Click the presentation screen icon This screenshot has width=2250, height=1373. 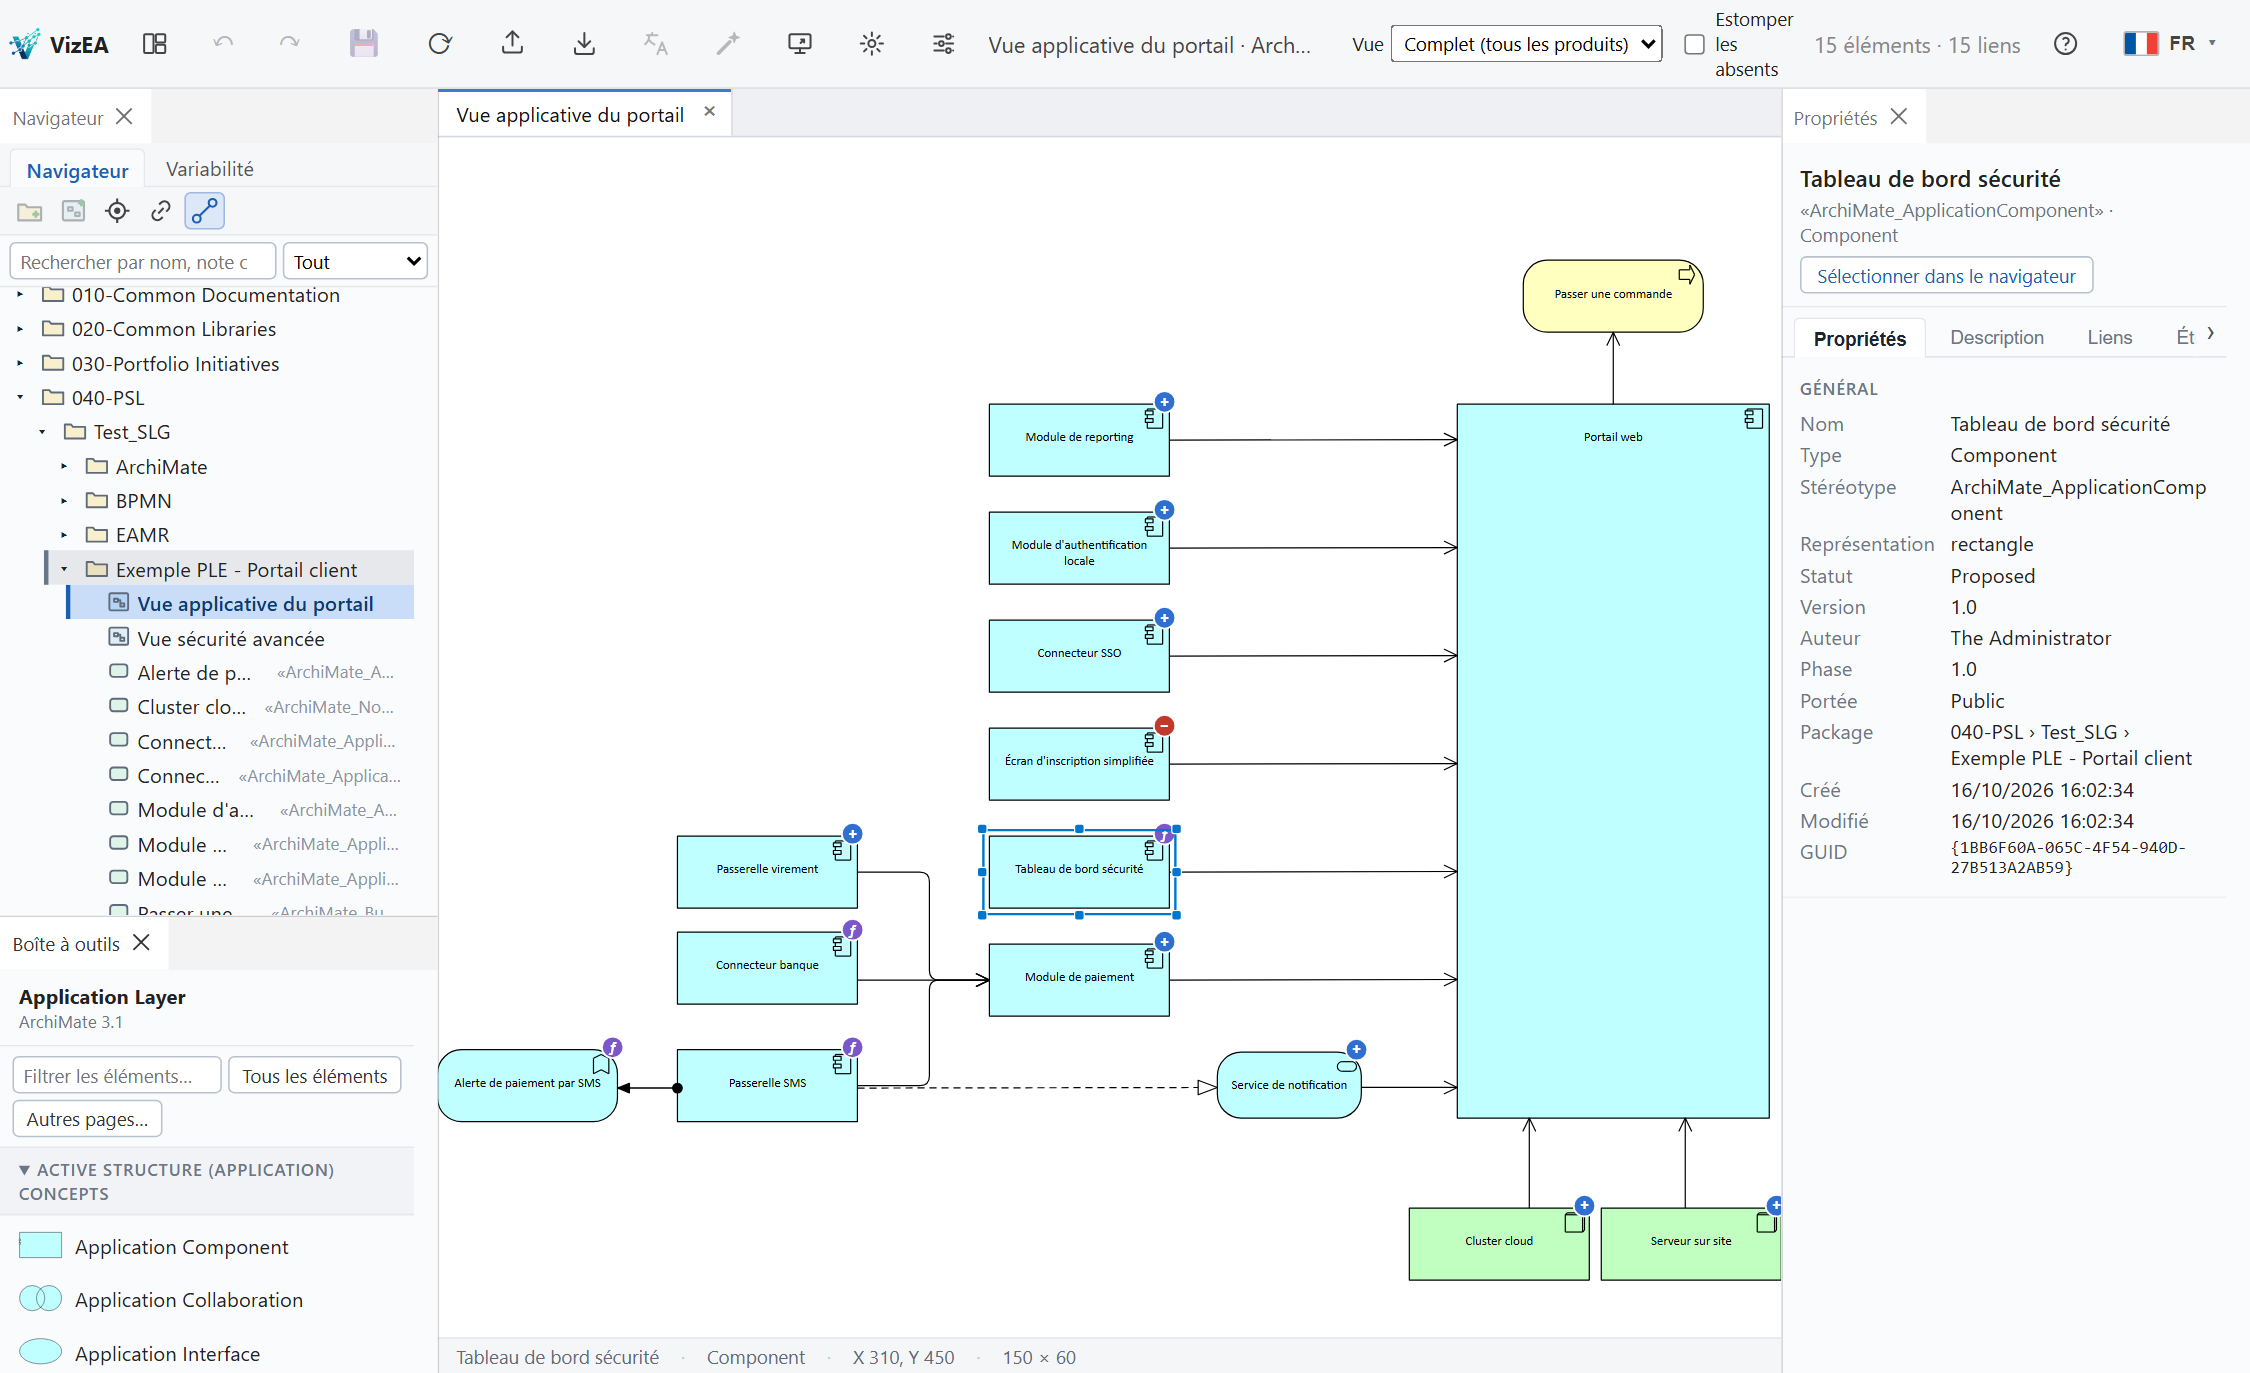pos(800,44)
